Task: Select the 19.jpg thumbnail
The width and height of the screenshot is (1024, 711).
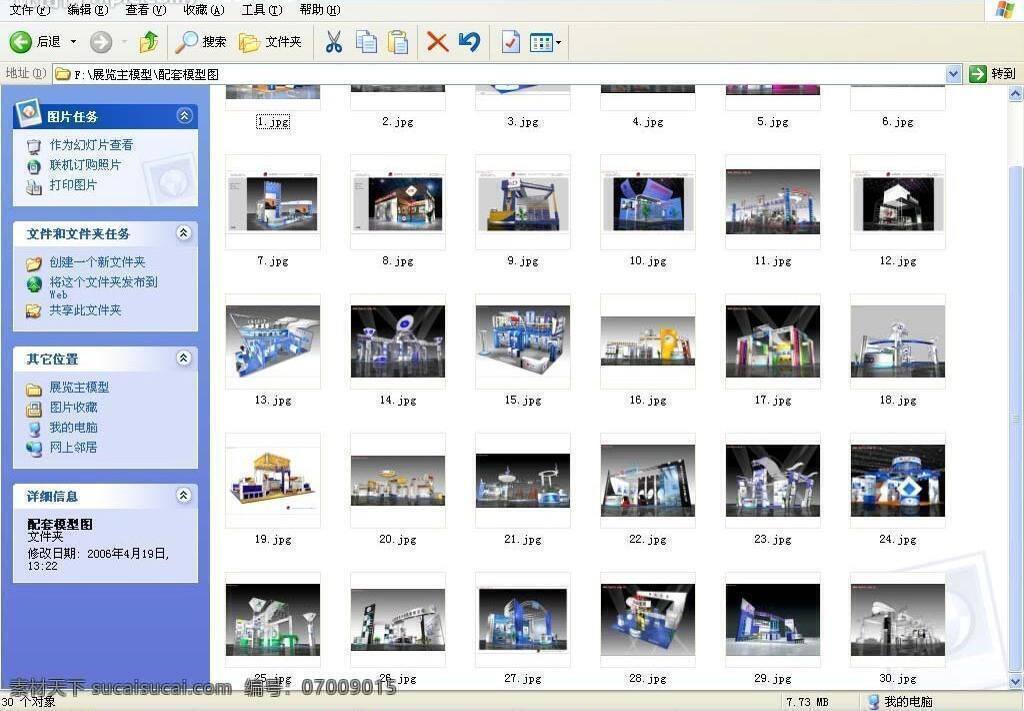Action: tap(273, 481)
